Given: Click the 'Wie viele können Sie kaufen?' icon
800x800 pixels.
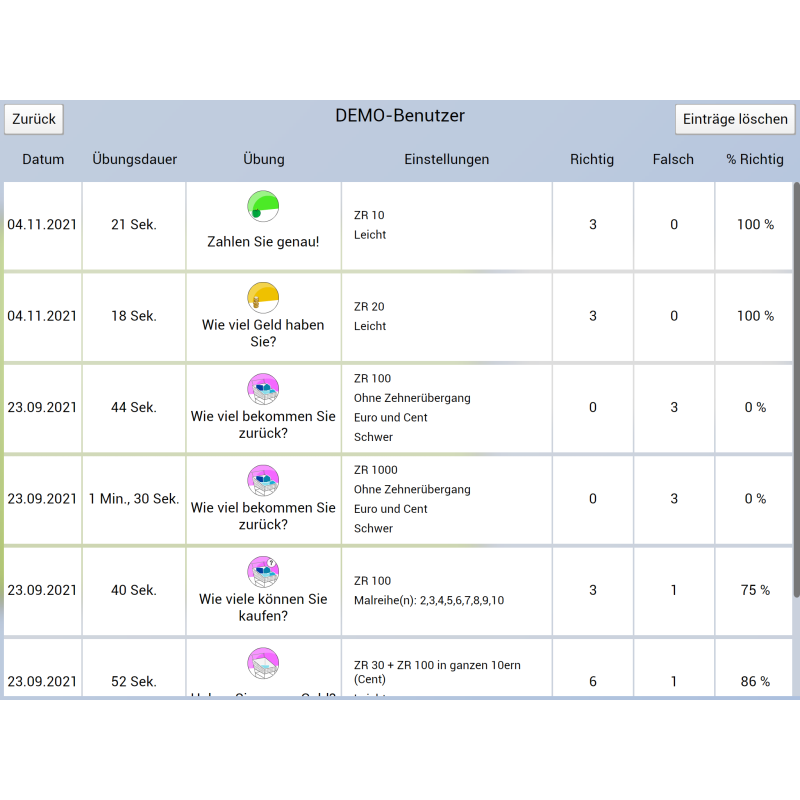Looking at the screenshot, I should [x=263, y=572].
